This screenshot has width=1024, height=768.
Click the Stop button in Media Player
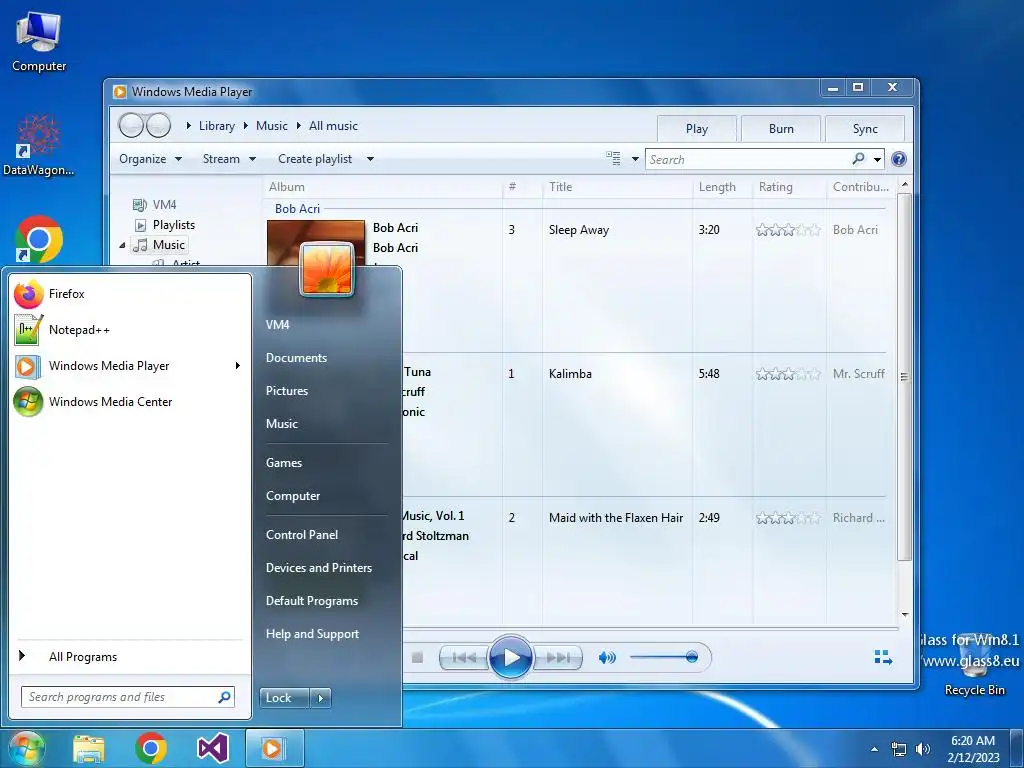point(417,658)
